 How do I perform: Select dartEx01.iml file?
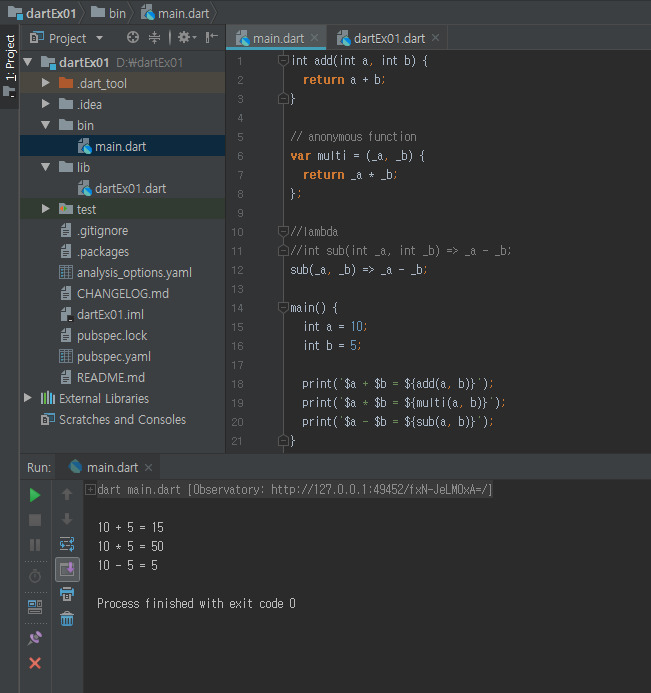(122, 314)
